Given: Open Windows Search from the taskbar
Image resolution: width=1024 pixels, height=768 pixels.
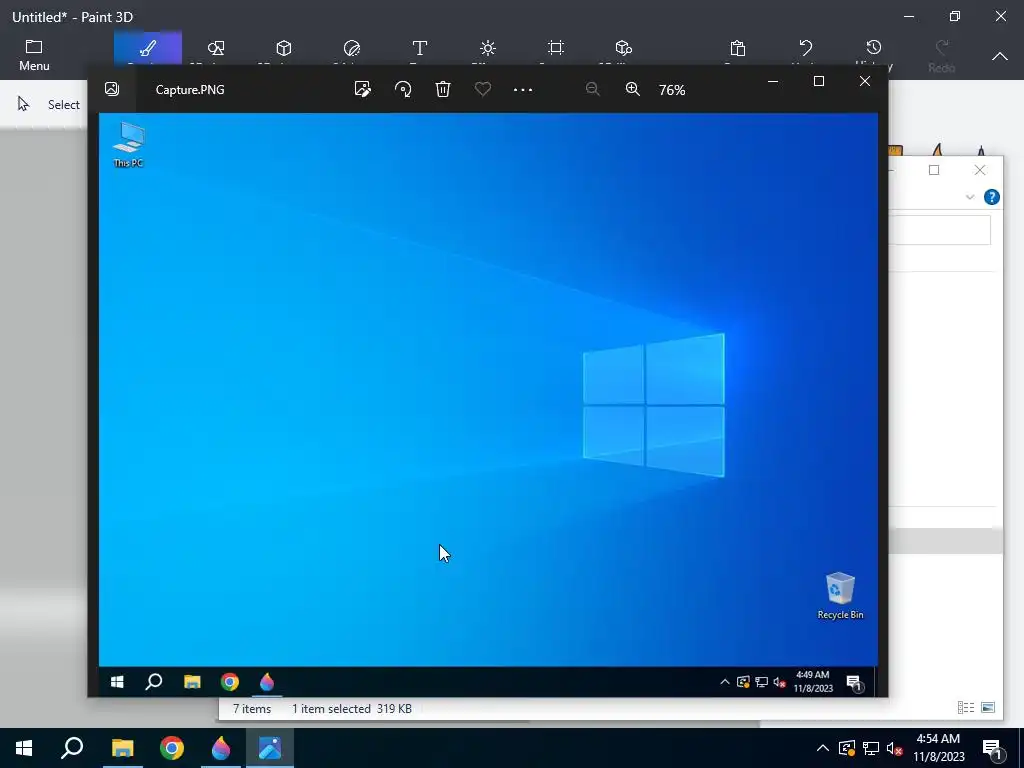Looking at the screenshot, I should [x=72, y=748].
